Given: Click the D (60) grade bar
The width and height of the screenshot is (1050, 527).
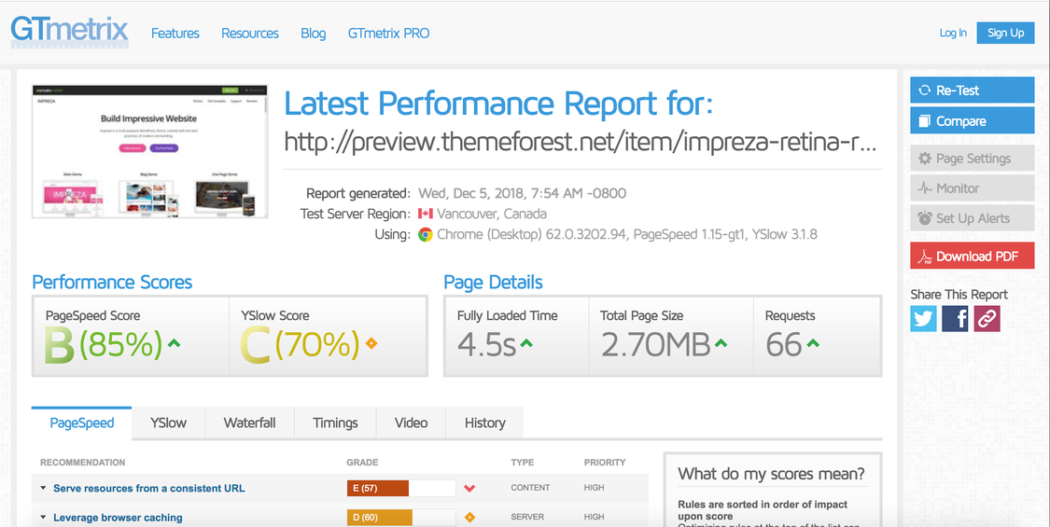Looking at the screenshot, I should click(x=401, y=517).
